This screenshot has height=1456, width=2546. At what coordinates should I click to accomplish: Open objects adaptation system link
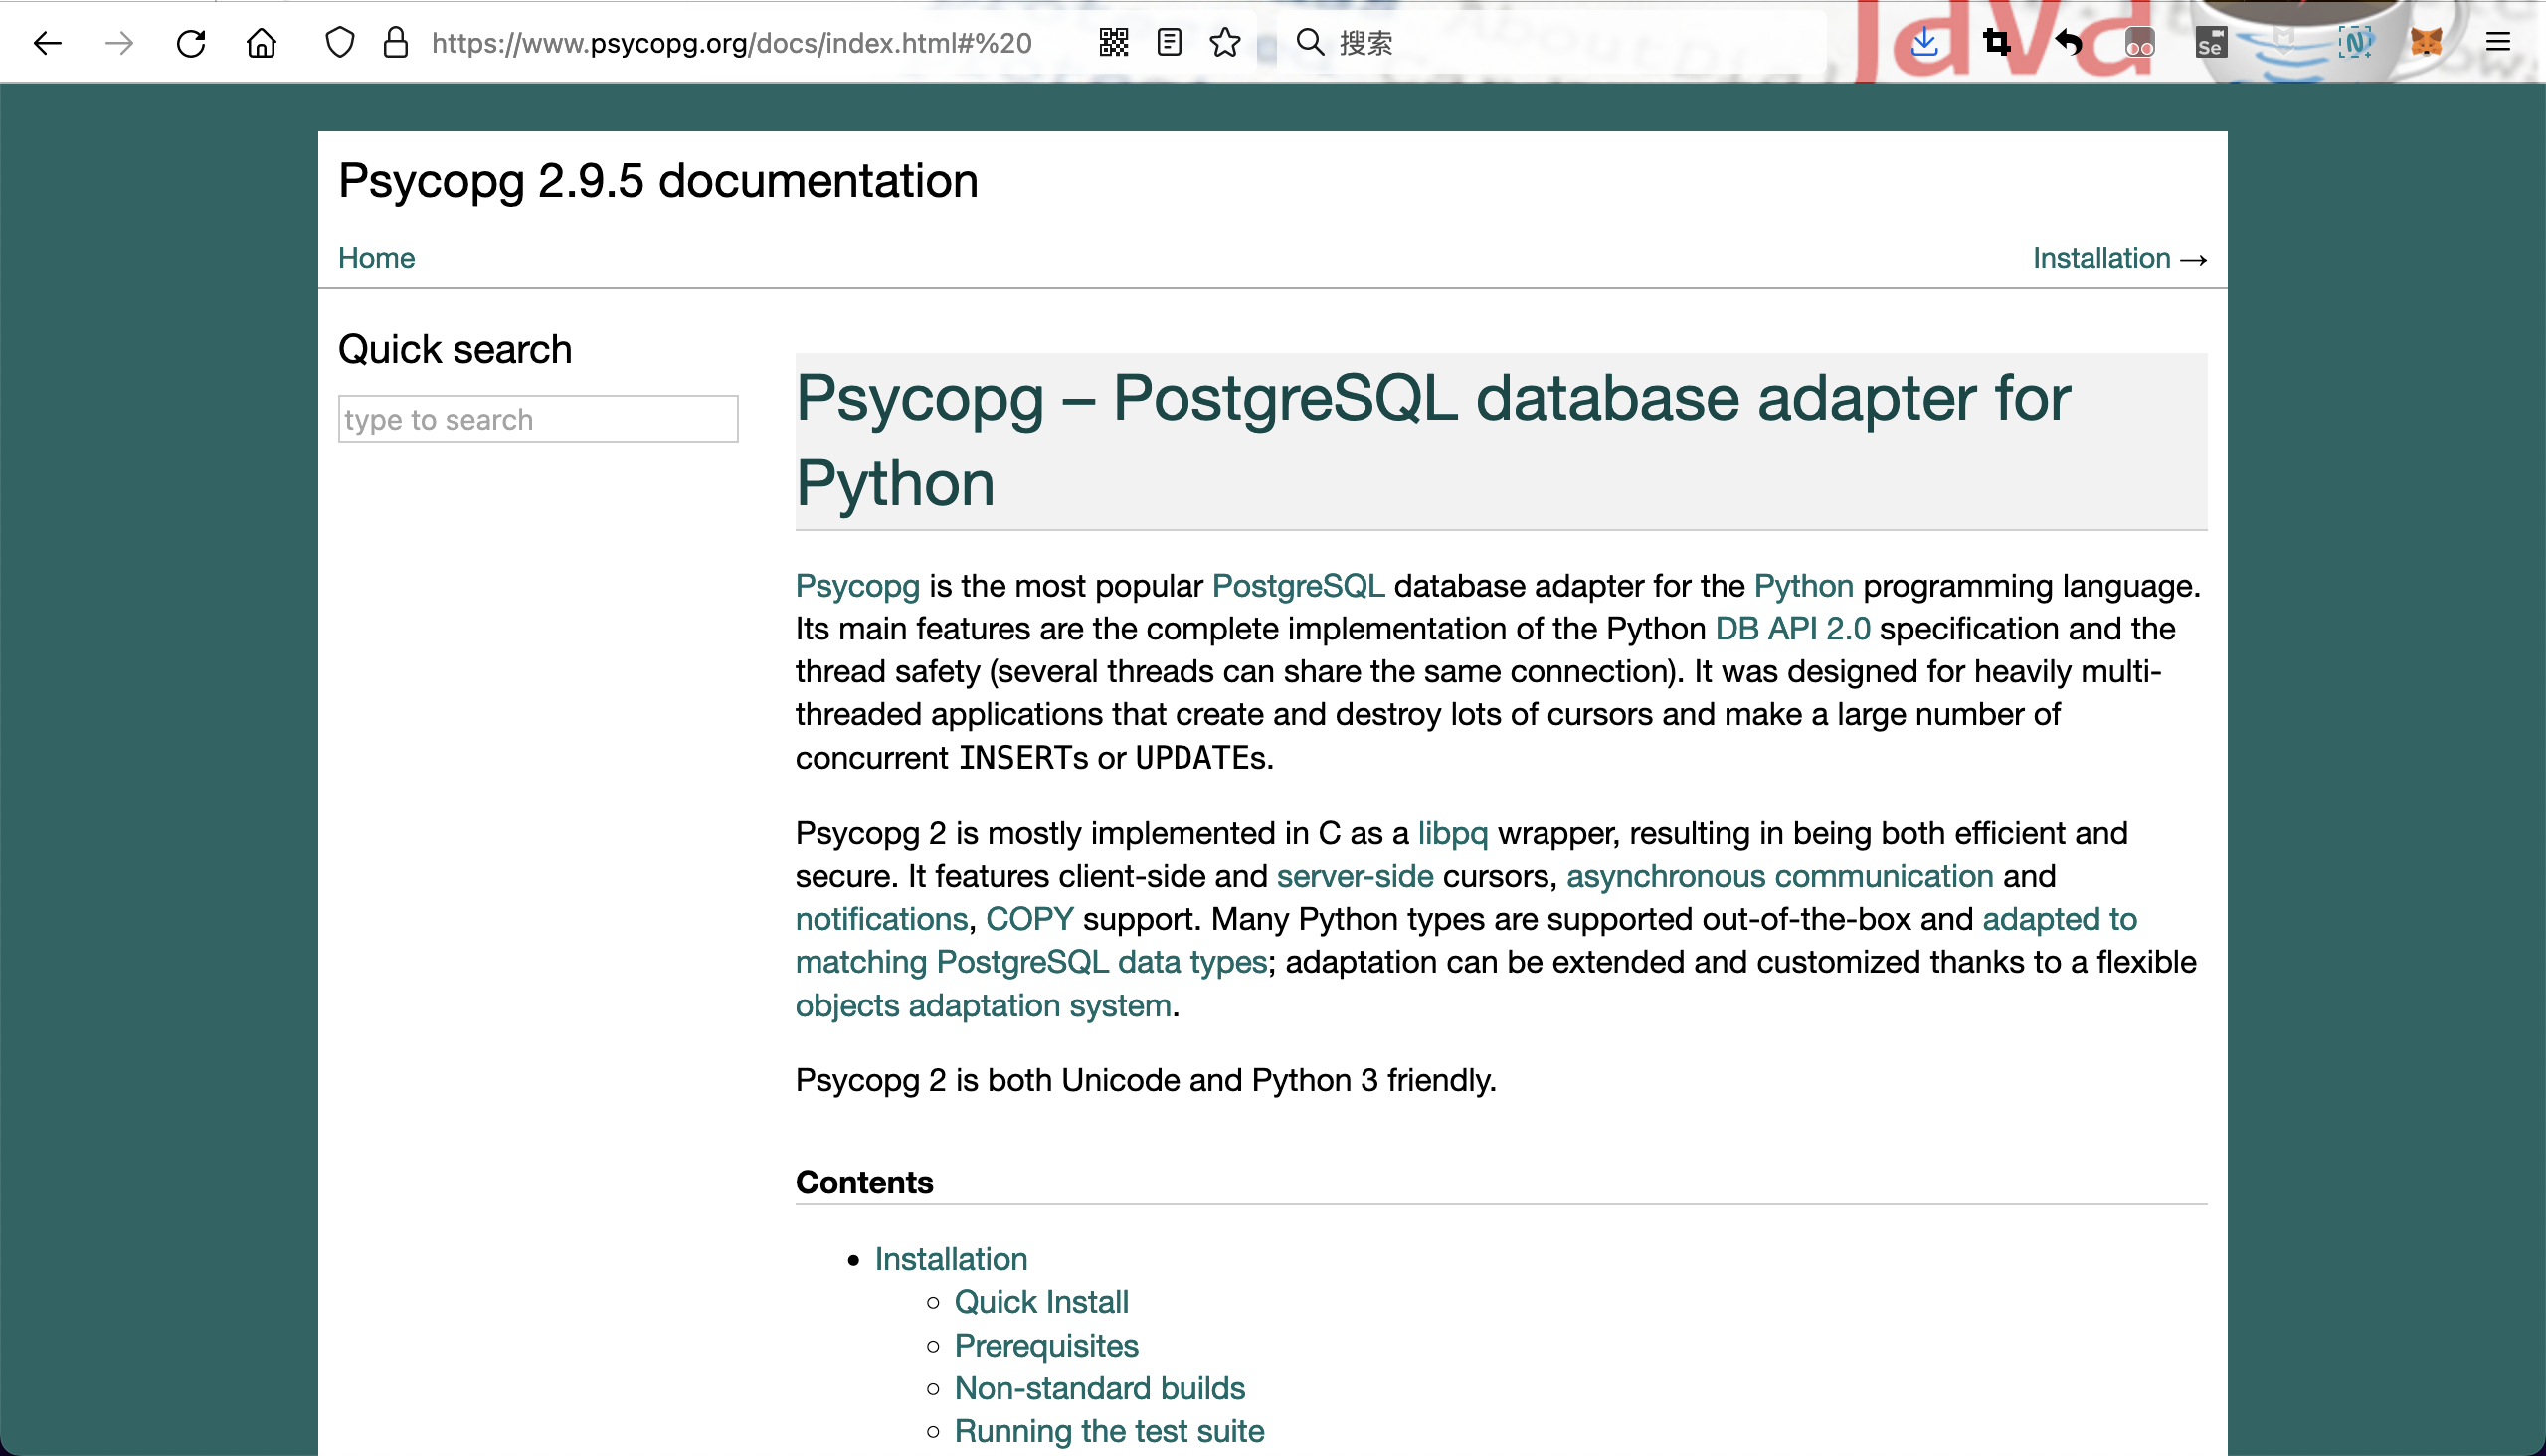click(983, 1006)
